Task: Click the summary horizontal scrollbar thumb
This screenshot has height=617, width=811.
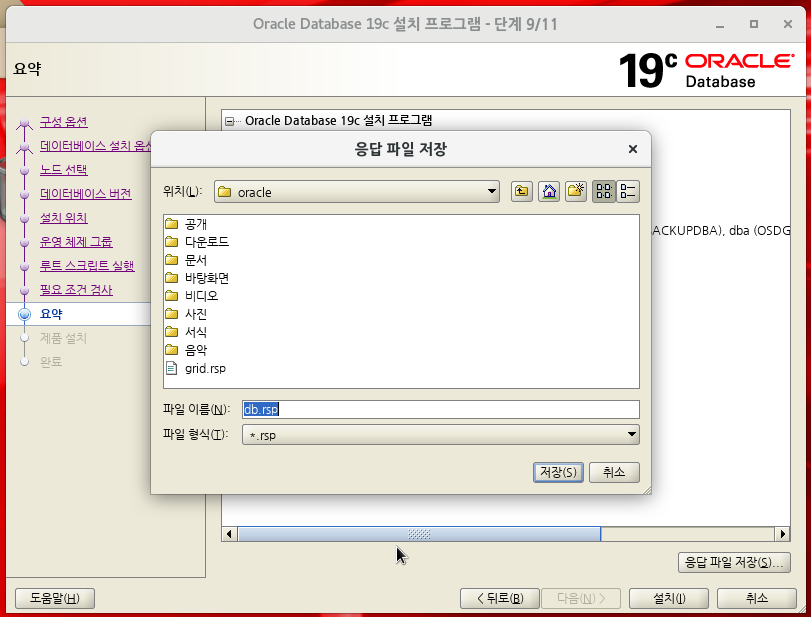Action: tap(419, 534)
